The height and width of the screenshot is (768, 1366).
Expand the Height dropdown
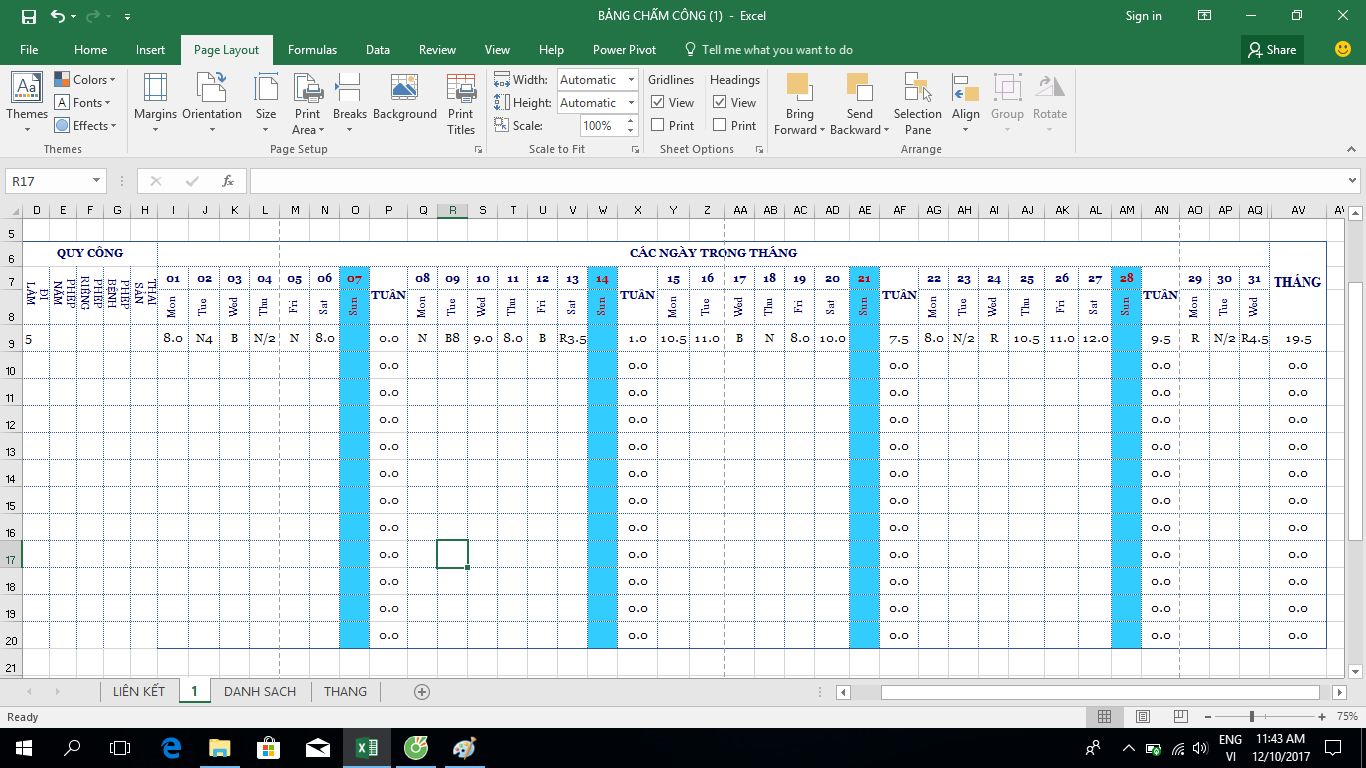tap(631, 103)
